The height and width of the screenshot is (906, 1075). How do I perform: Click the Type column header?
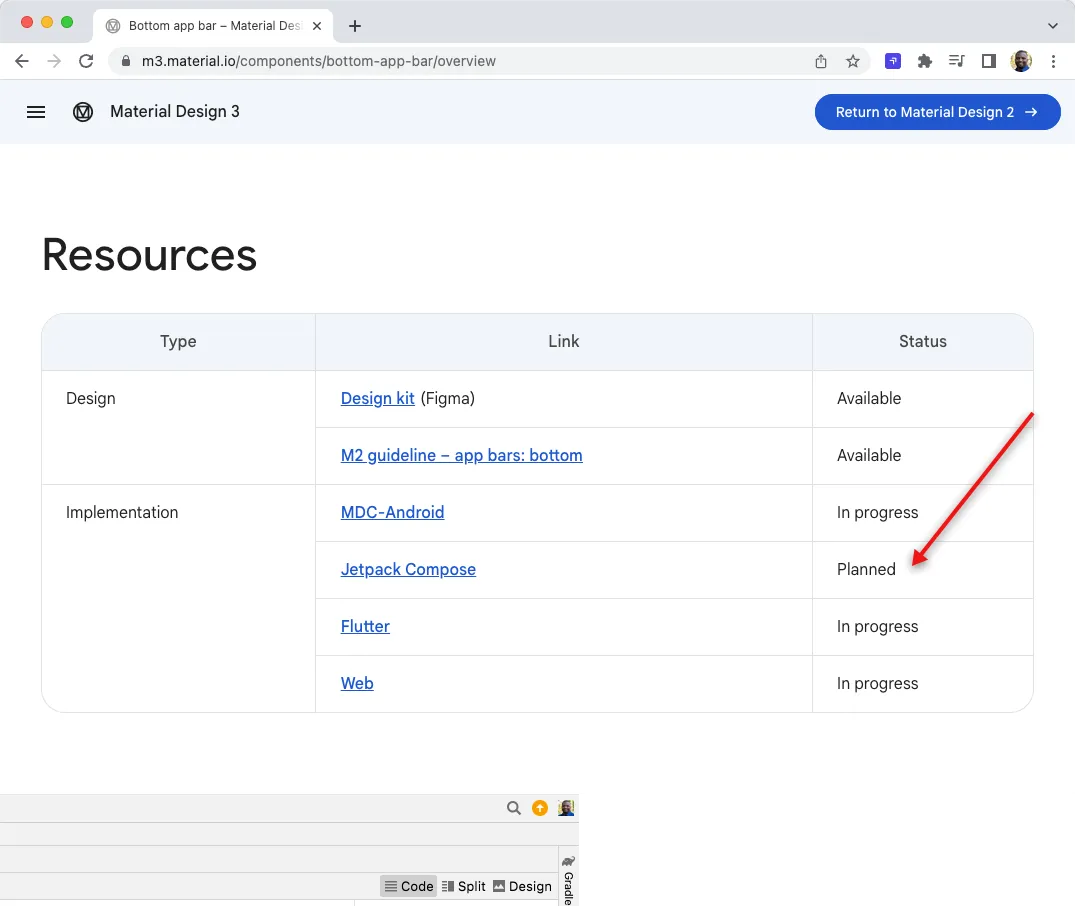178,342
